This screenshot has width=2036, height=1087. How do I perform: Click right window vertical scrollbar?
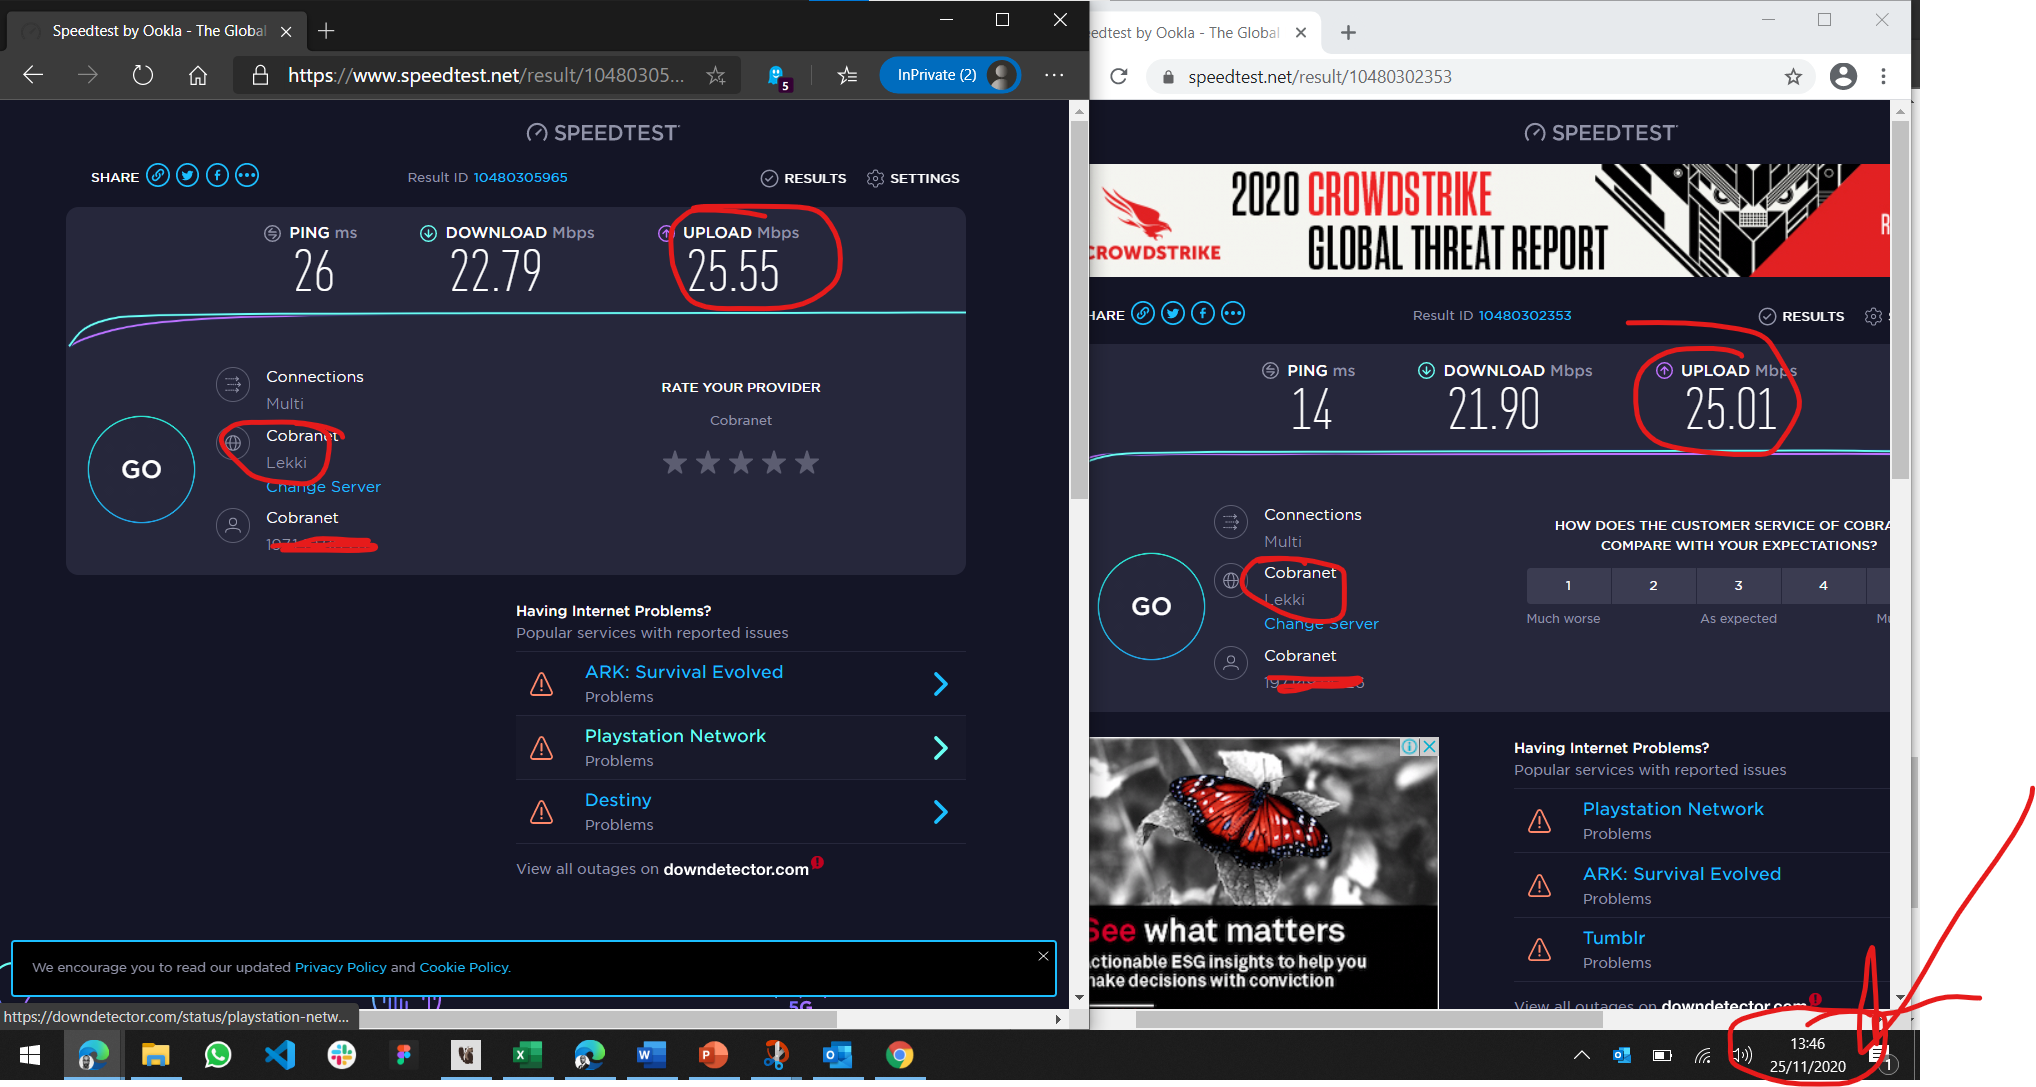click(x=1900, y=300)
